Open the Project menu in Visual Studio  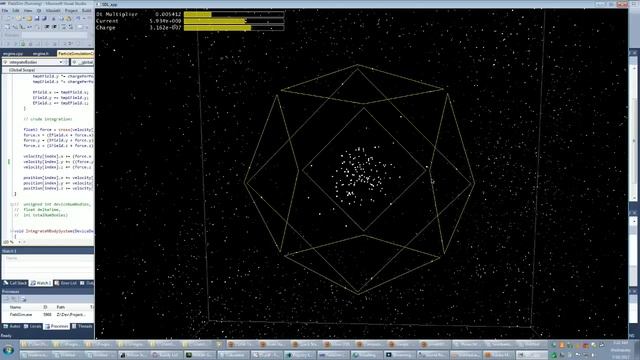tap(71, 11)
